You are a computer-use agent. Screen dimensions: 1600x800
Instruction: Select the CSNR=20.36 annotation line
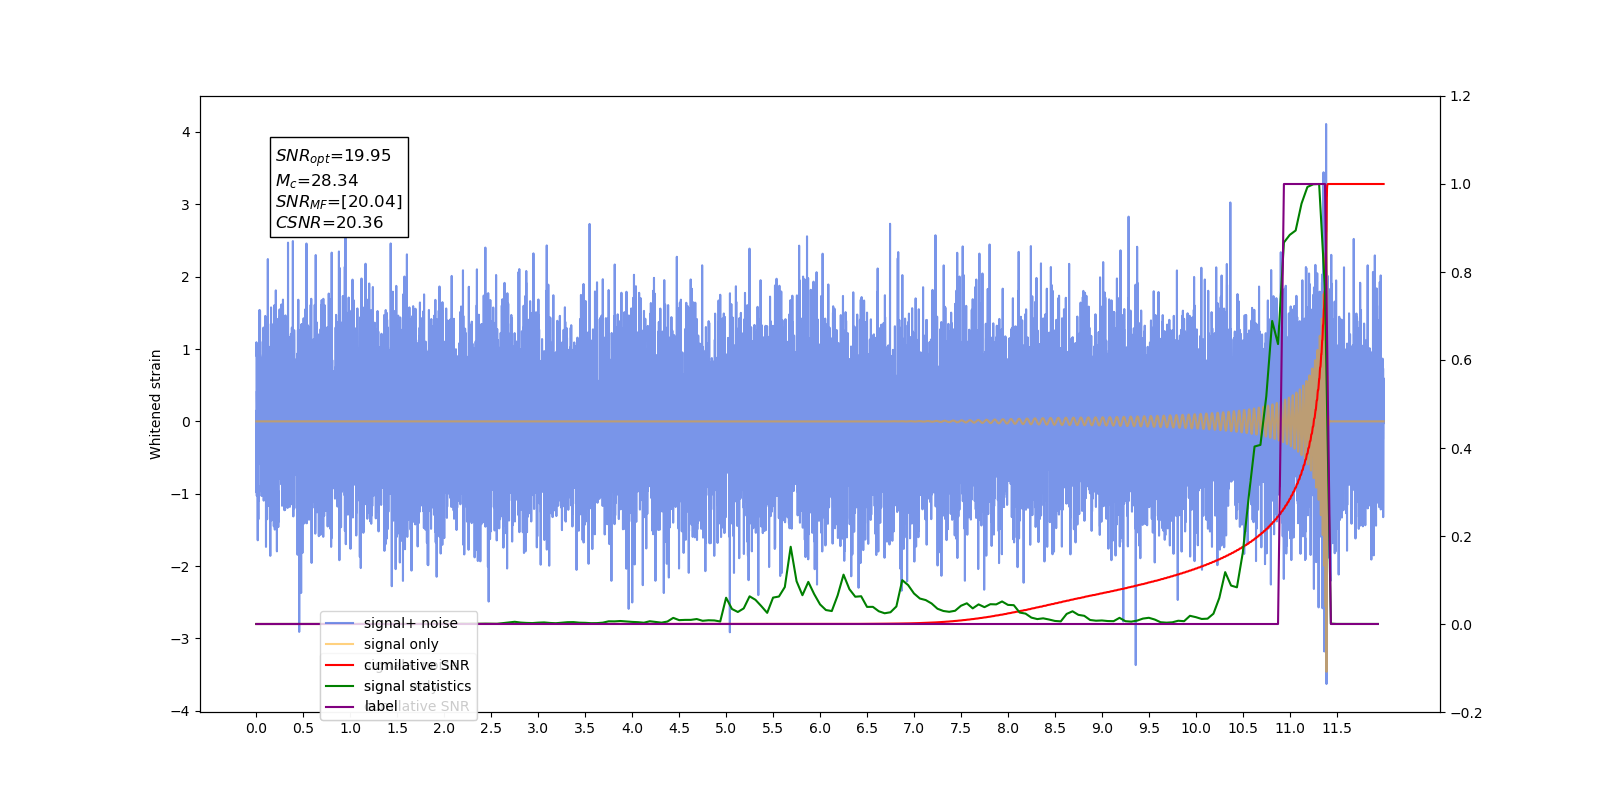[x=329, y=222]
